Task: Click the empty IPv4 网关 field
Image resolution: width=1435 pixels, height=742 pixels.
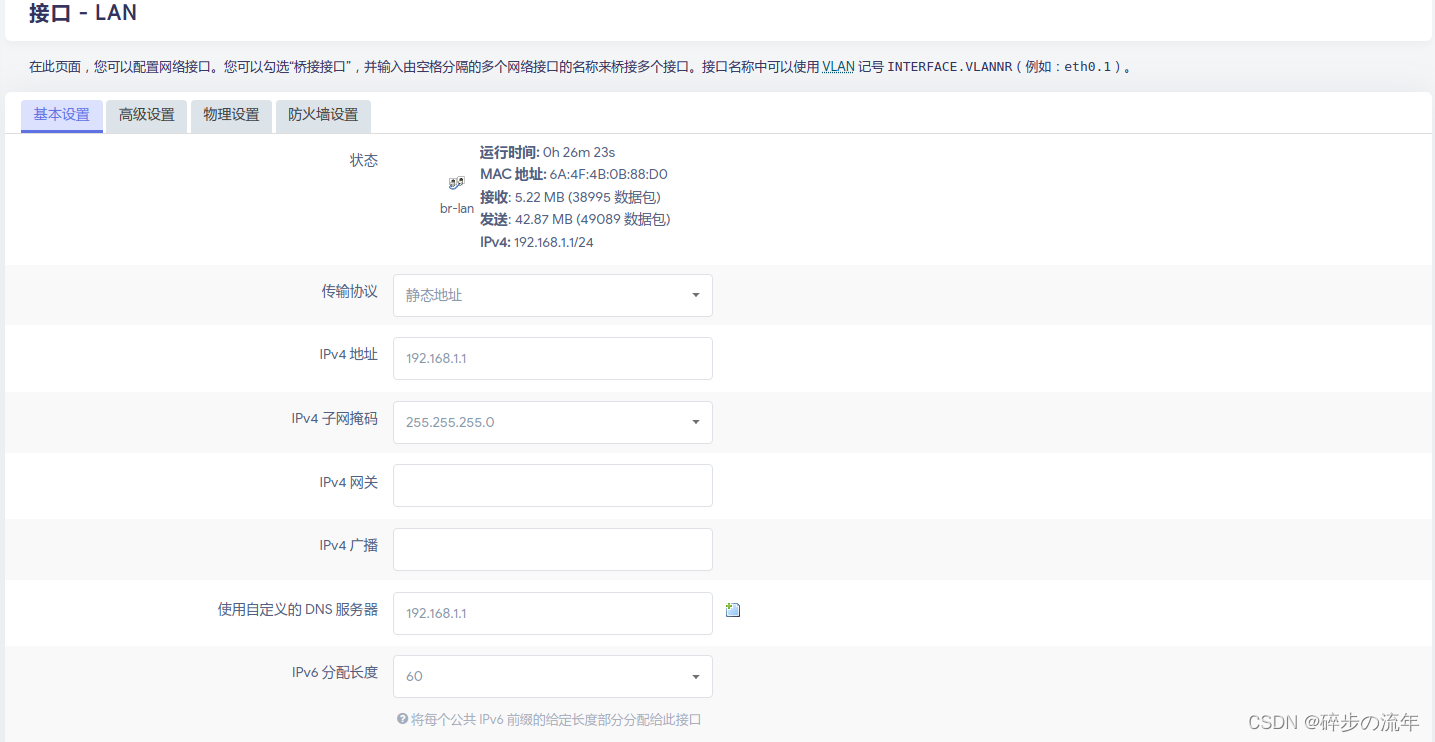Action: 553,485
